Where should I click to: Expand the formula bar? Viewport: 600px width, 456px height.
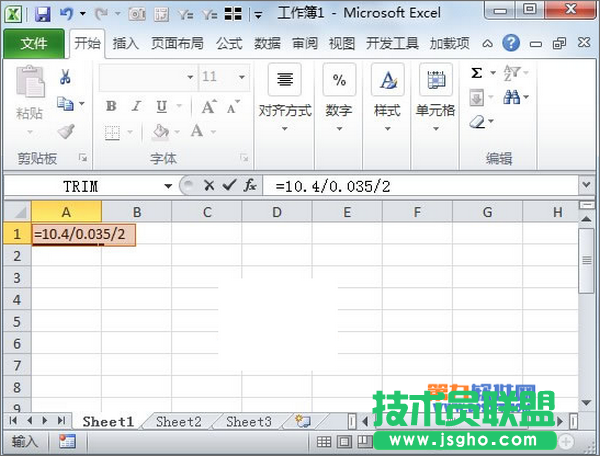[586, 185]
